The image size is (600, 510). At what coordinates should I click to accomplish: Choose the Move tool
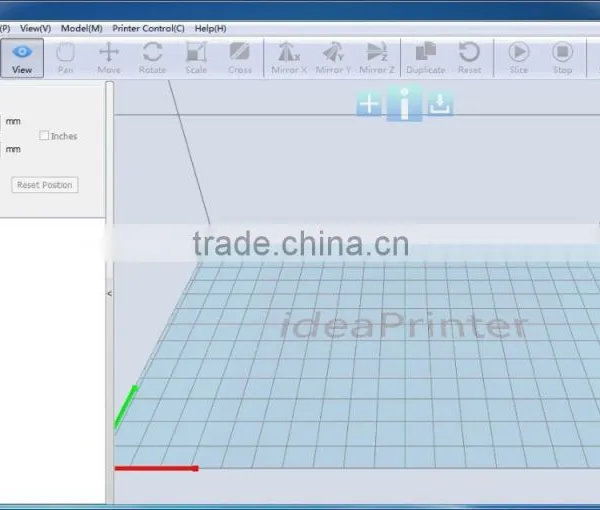(x=109, y=58)
